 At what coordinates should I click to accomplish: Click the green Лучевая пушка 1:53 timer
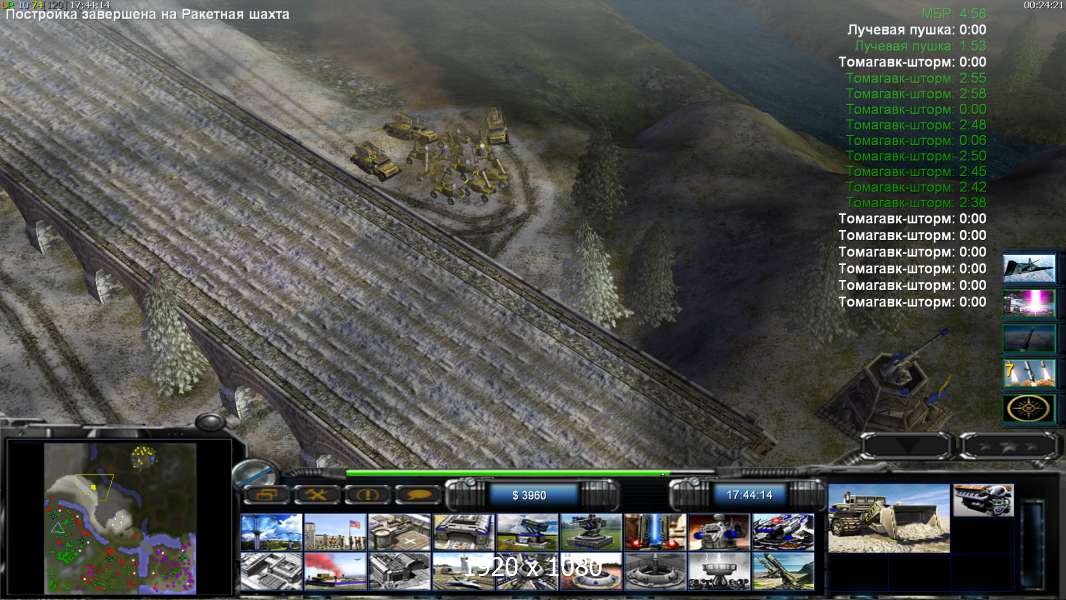[x=921, y=46]
